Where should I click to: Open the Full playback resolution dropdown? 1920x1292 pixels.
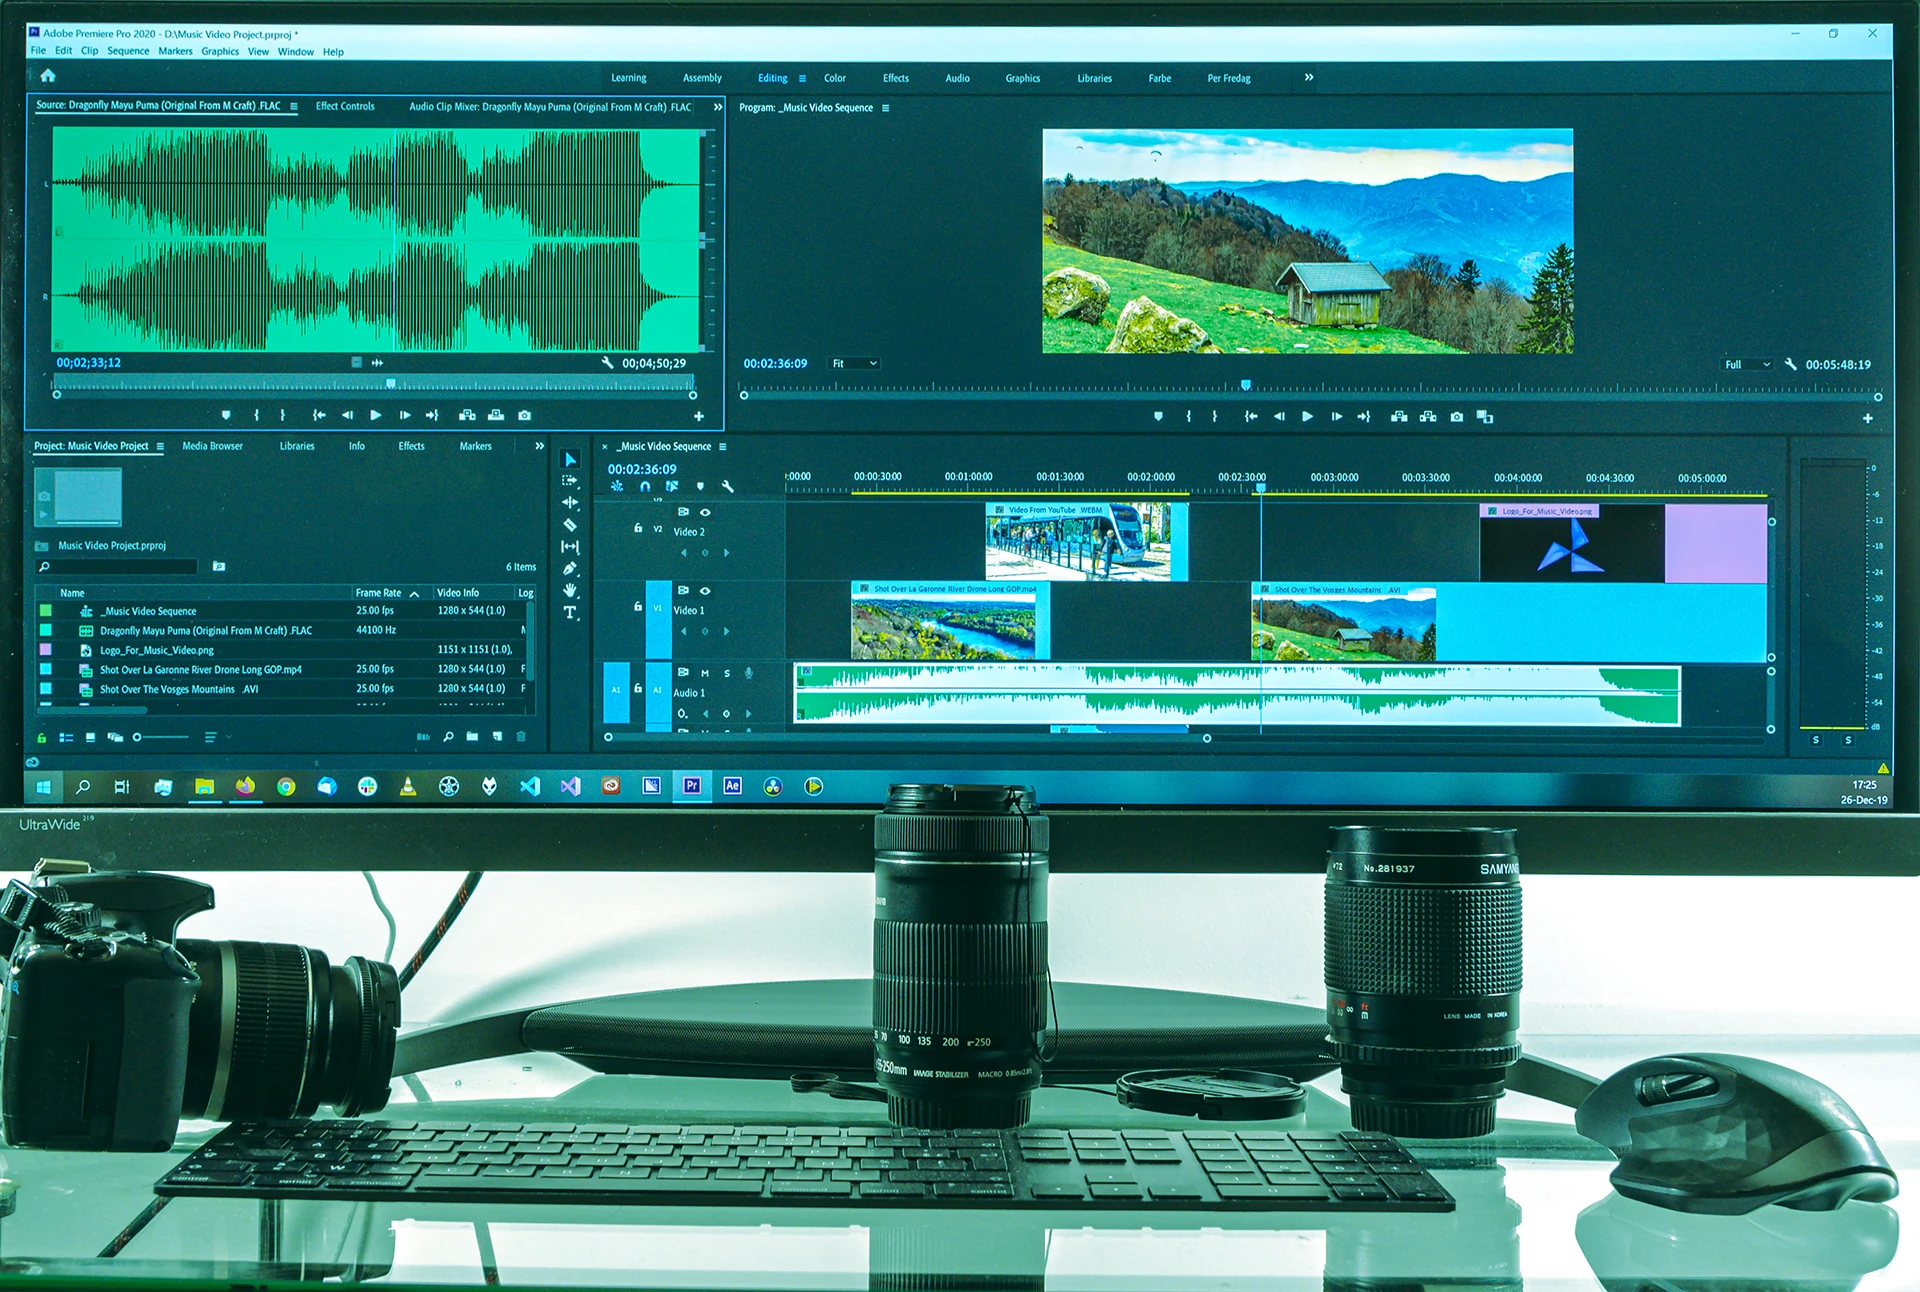click(1746, 365)
